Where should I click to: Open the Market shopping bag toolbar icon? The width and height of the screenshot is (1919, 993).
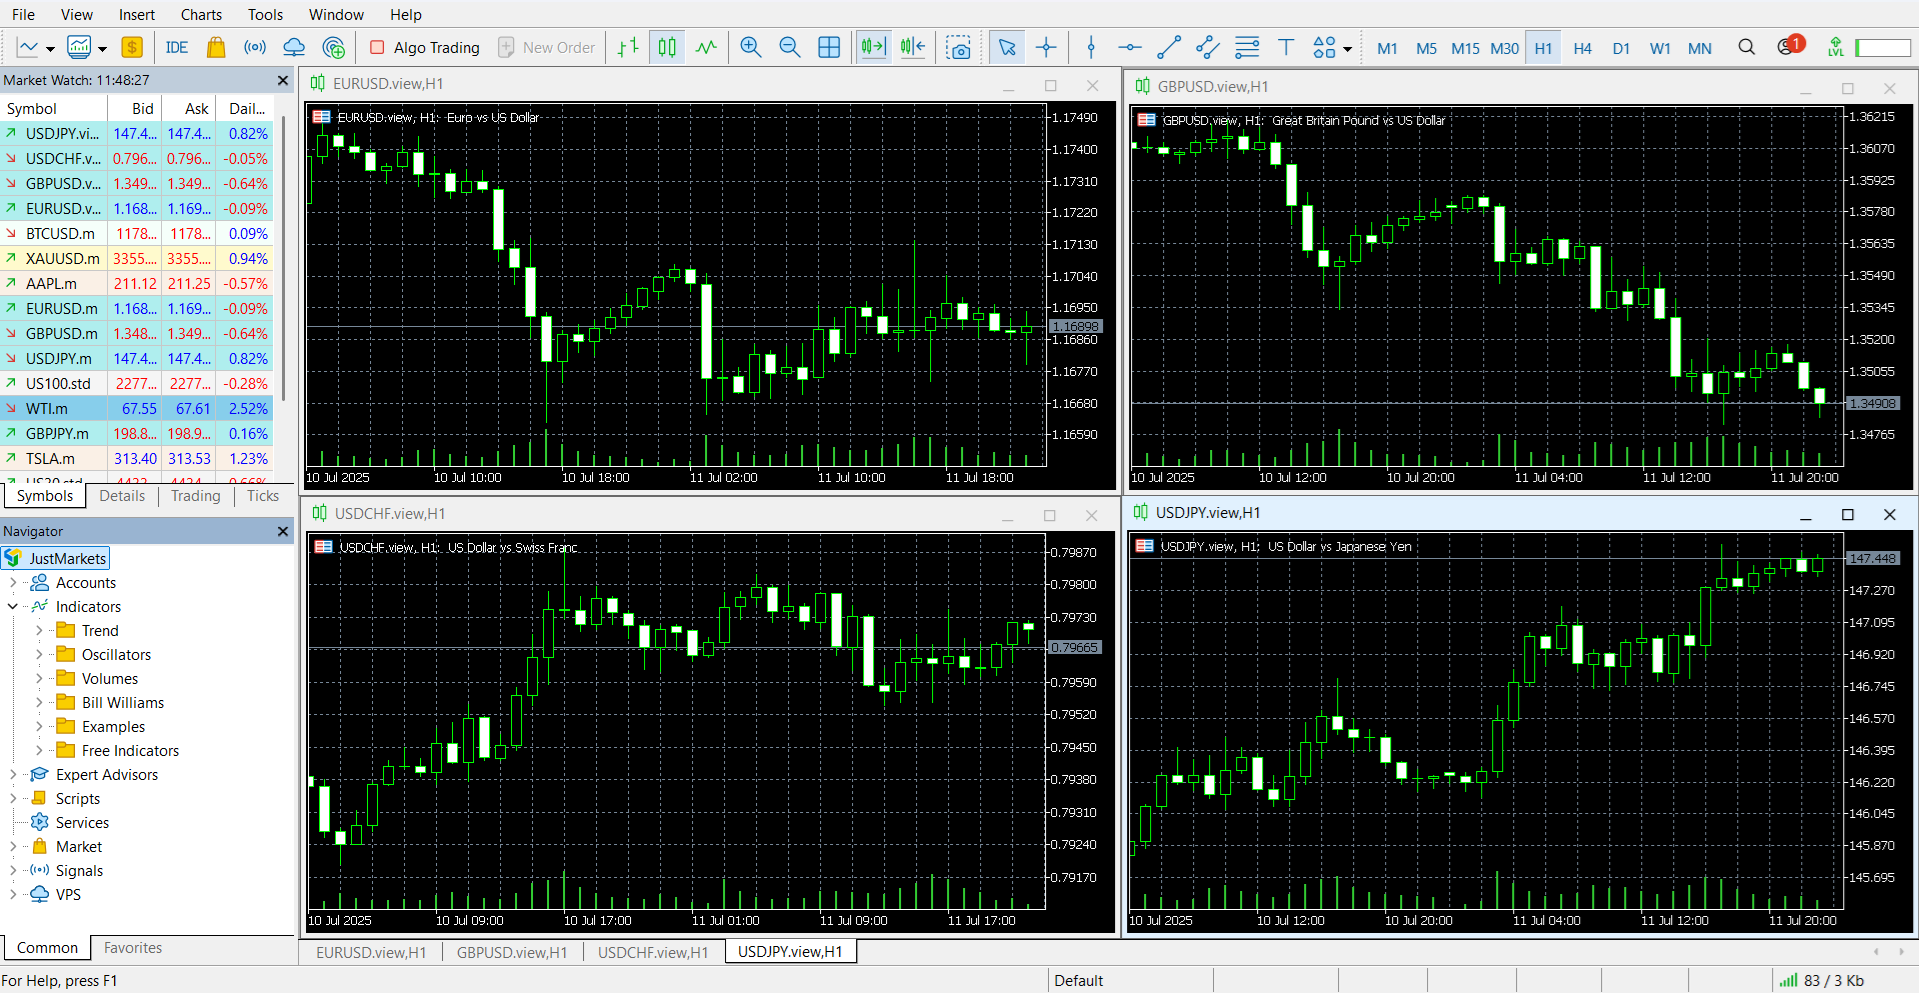(x=215, y=47)
